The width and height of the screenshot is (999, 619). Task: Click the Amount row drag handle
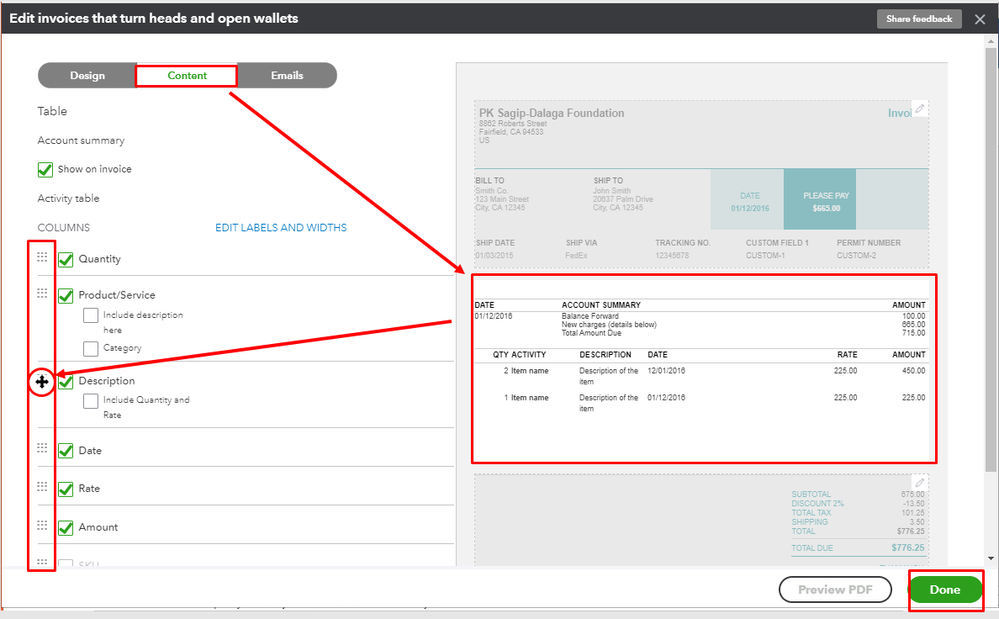(x=42, y=525)
